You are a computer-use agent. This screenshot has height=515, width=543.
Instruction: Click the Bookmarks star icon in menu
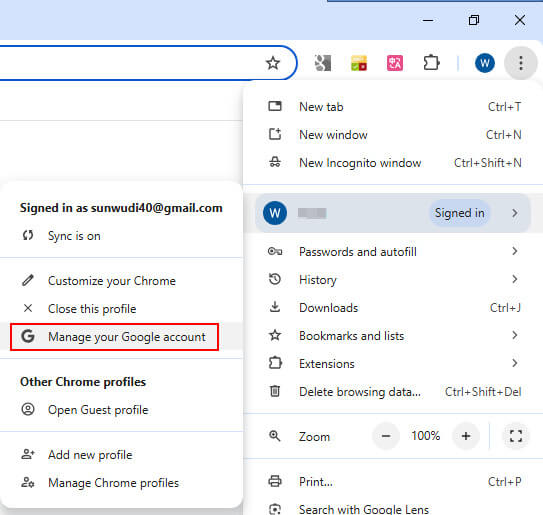coord(275,335)
